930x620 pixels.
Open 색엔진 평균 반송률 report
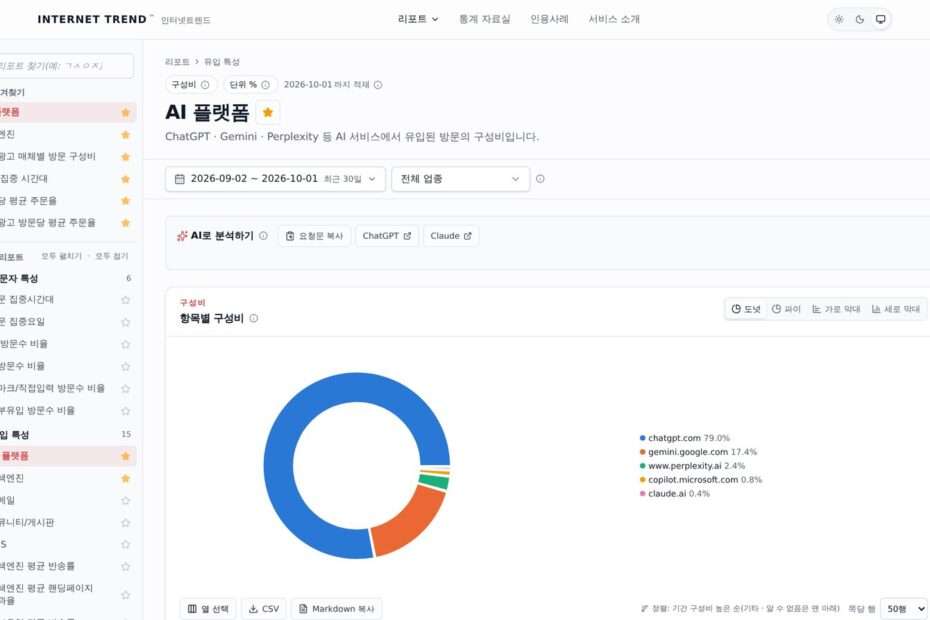37,566
